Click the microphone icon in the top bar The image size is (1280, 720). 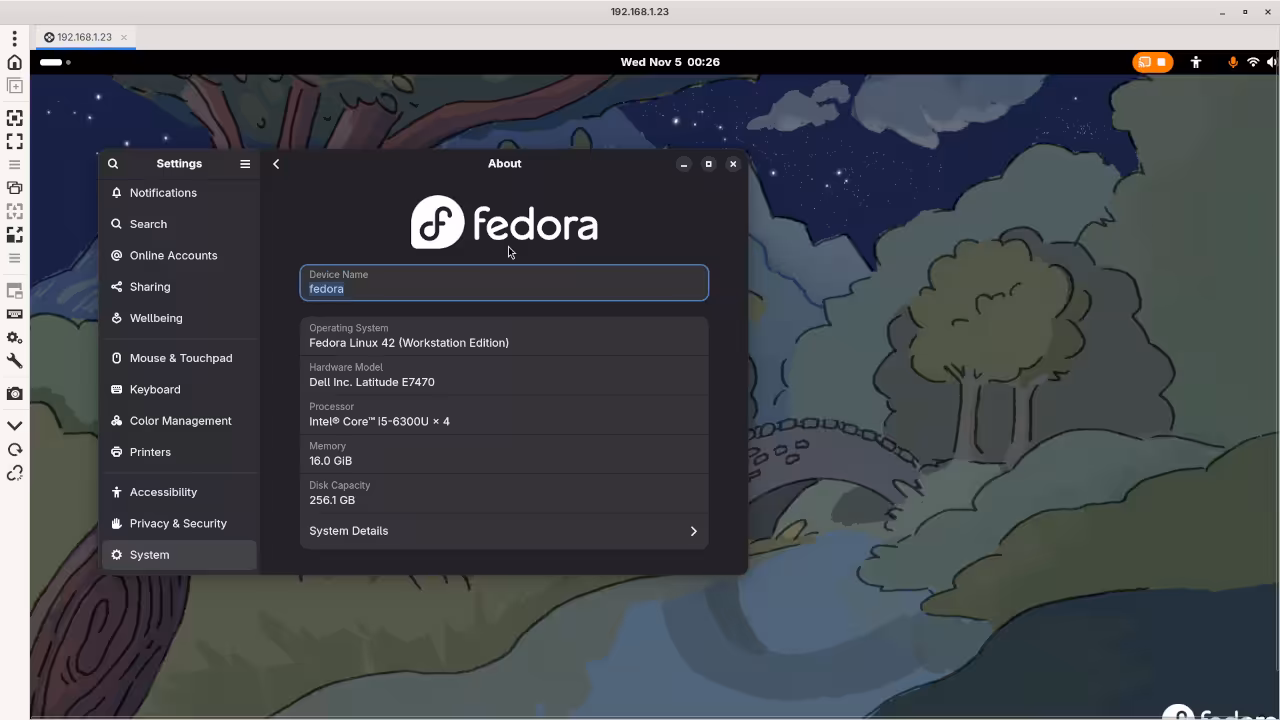[1233, 61]
